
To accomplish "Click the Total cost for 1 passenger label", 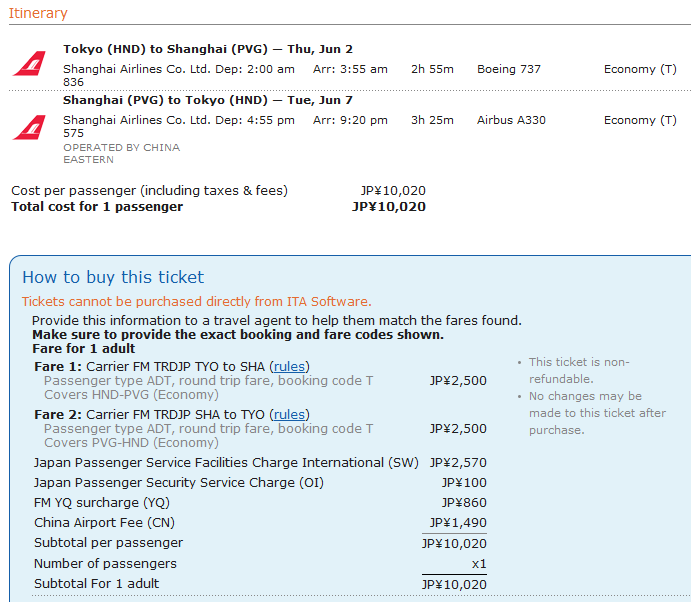I will pyautogui.click(x=97, y=207).
